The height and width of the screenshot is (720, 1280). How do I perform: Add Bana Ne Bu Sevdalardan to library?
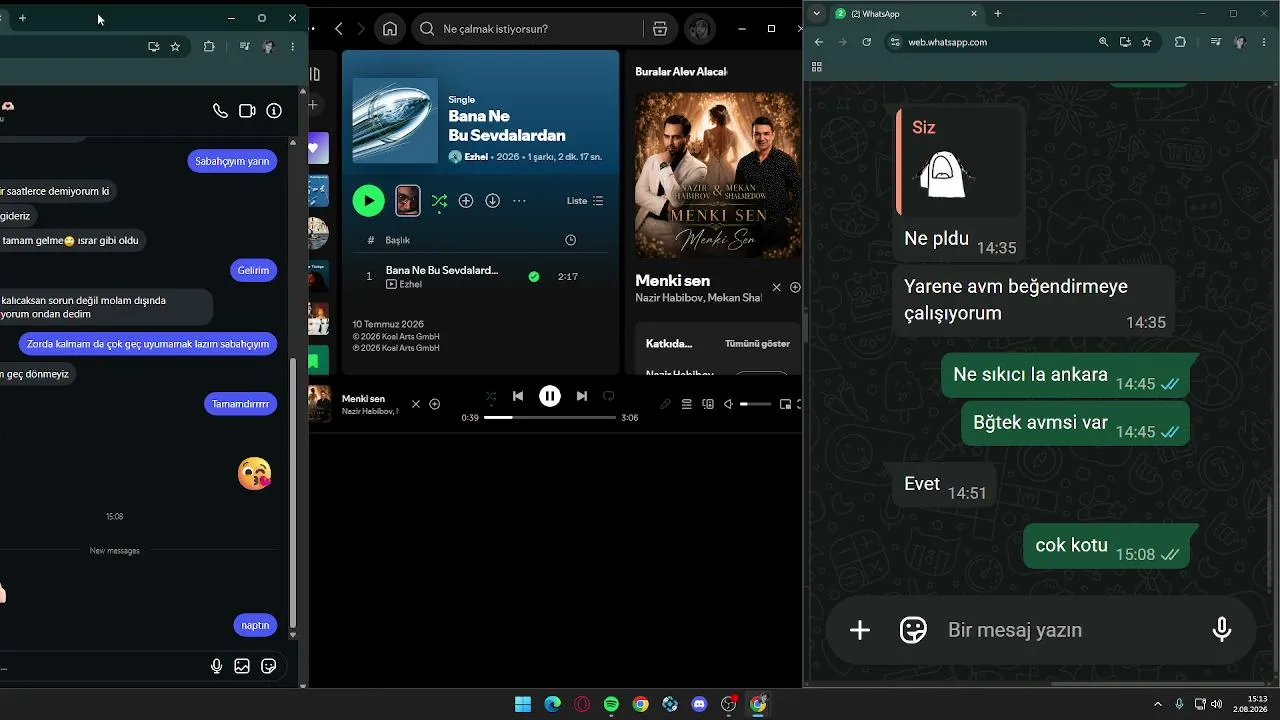(466, 201)
